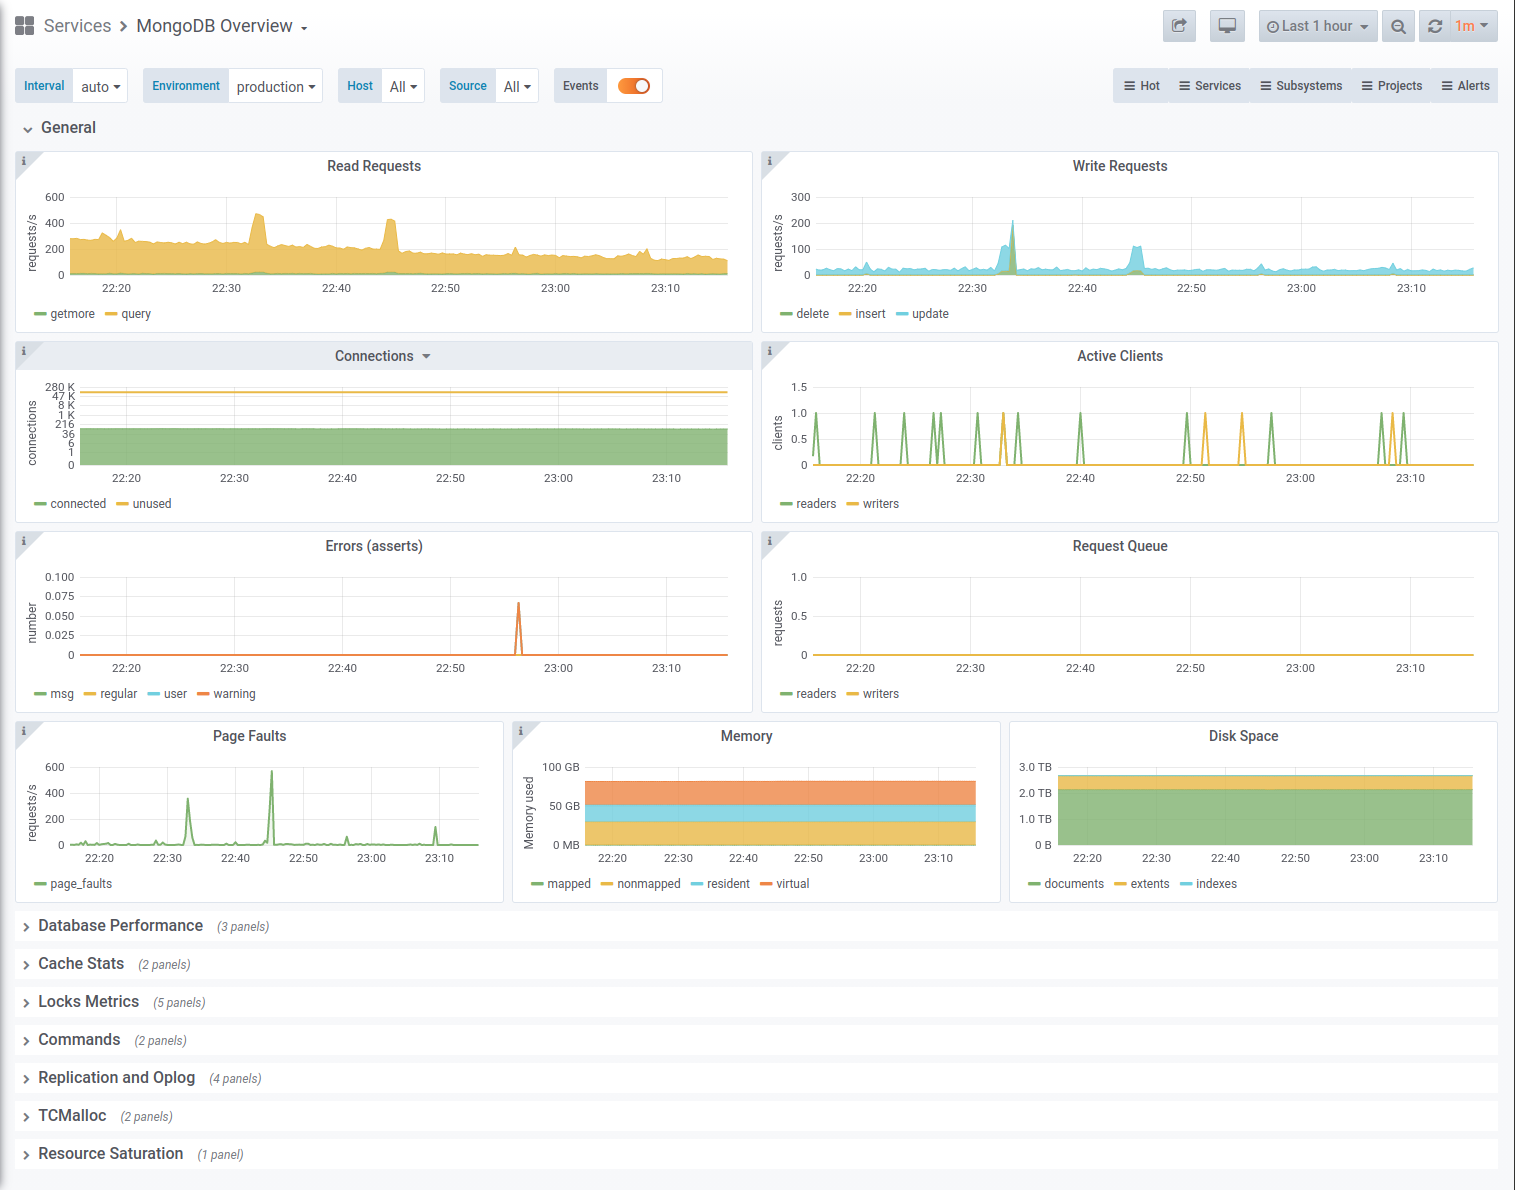Expand the Database Performance row
Image resolution: width=1515 pixels, height=1190 pixels.
point(120,926)
